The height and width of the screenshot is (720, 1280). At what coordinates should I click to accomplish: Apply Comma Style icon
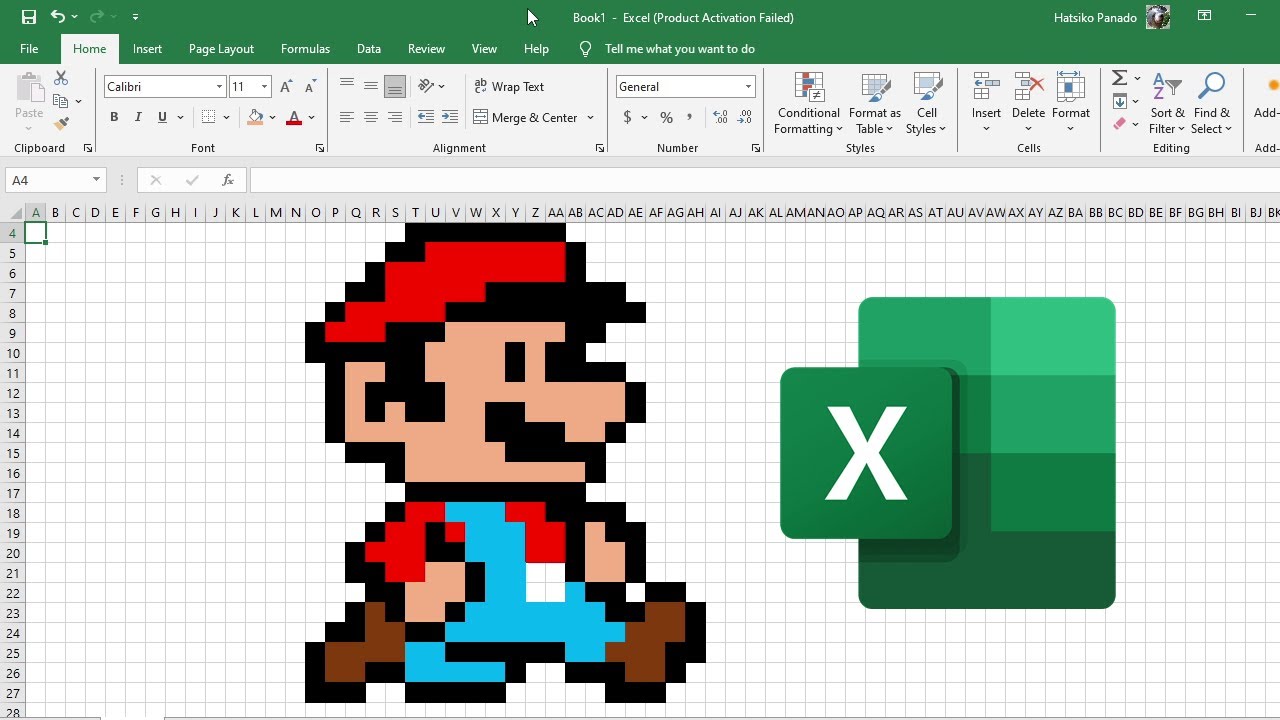(689, 117)
